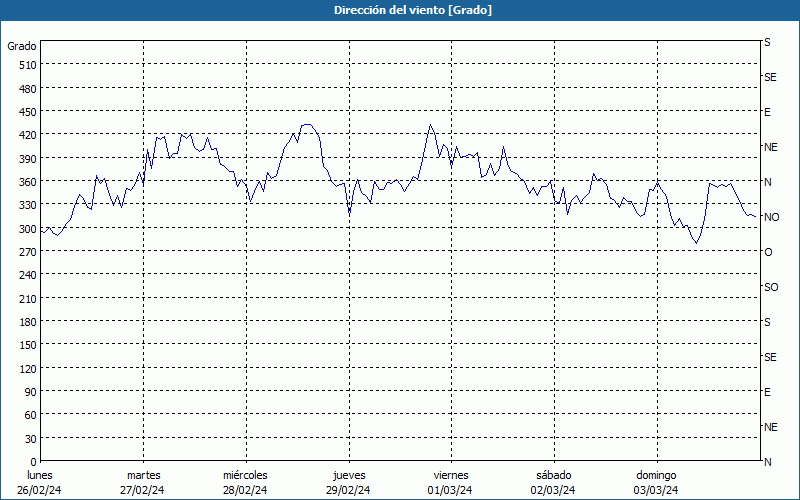
Task: Click the chart title "Dirección del viento [Grado]"
Action: click(x=413, y=10)
